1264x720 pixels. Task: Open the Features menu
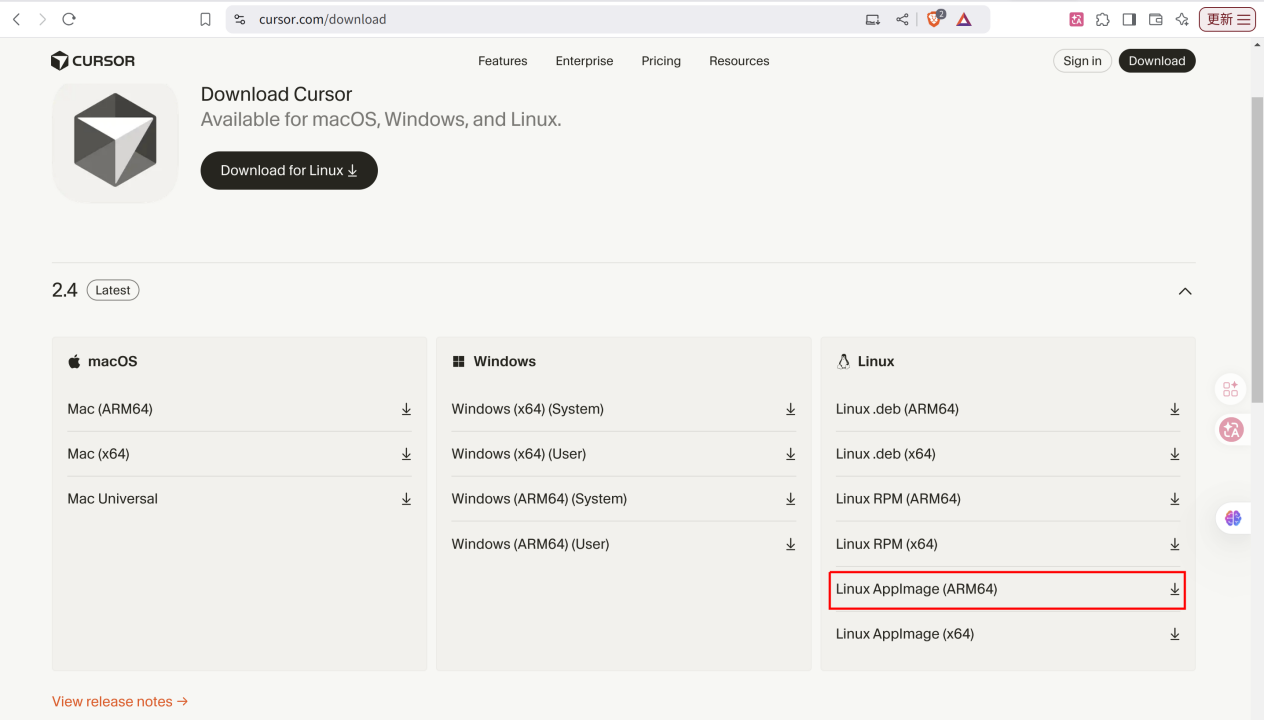[x=502, y=61]
